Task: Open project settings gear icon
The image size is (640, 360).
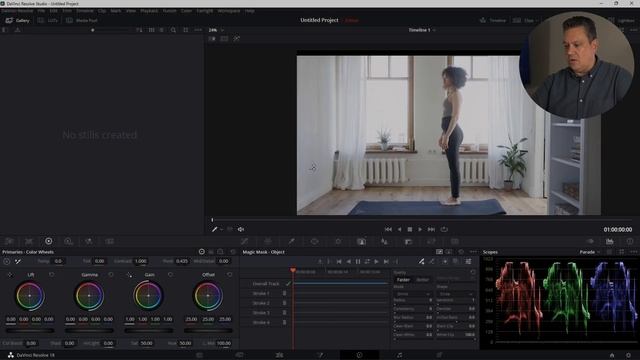Action: (628, 355)
